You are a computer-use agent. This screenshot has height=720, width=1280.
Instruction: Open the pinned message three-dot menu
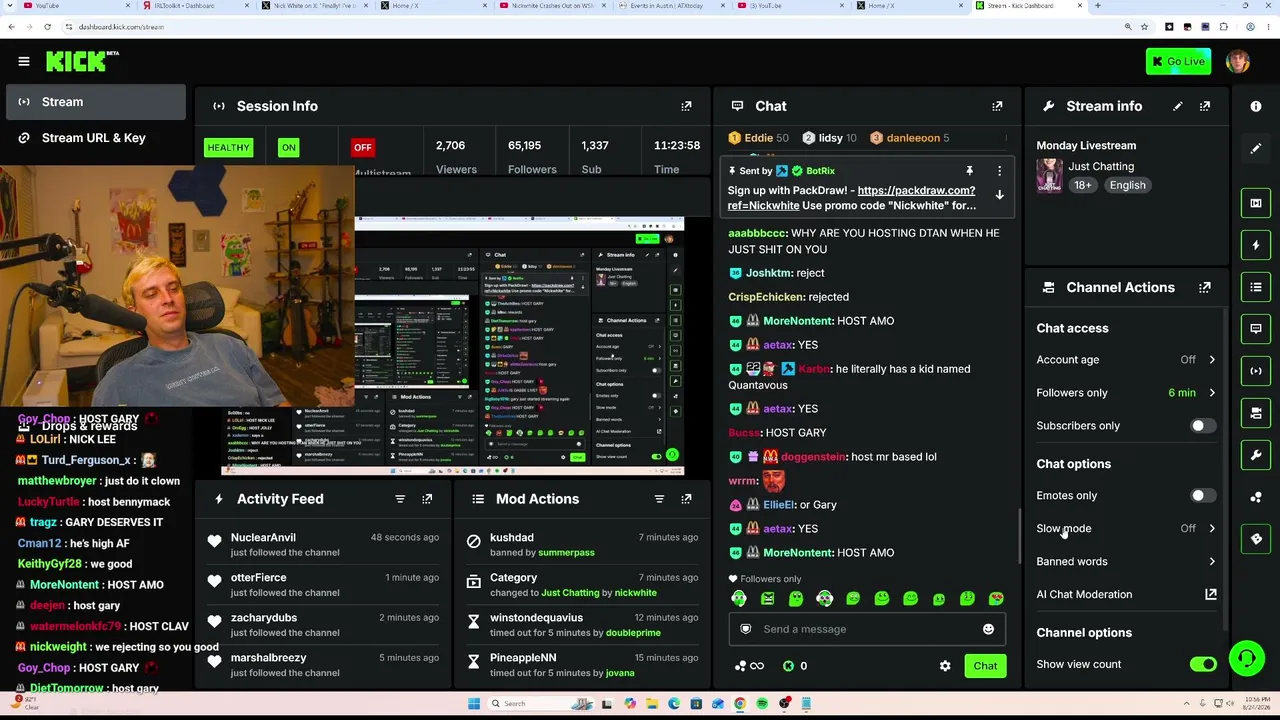point(999,171)
